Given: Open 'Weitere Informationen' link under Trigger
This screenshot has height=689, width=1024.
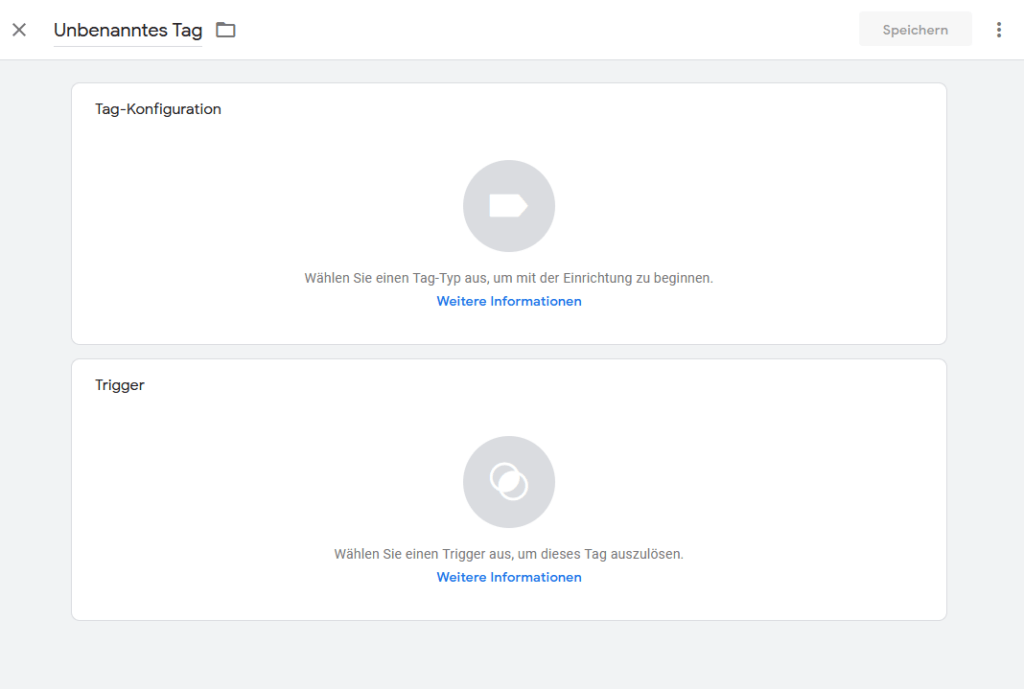Looking at the screenshot, I should point(508,577).
